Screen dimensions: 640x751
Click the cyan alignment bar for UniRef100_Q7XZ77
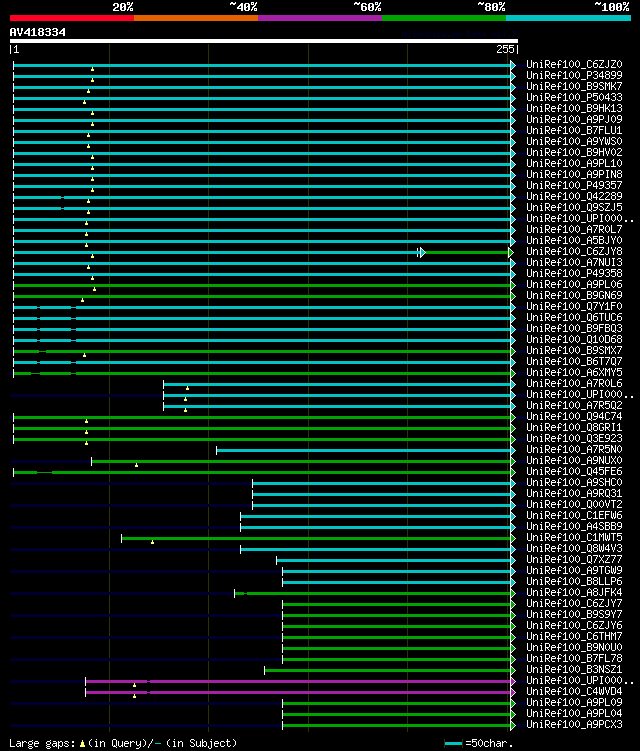(394, 561)
